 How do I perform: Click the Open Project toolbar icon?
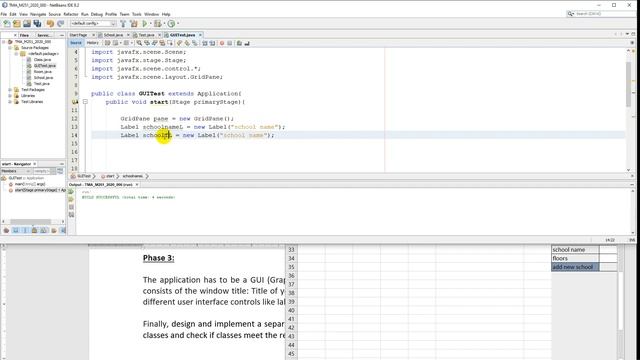(27, 24)
